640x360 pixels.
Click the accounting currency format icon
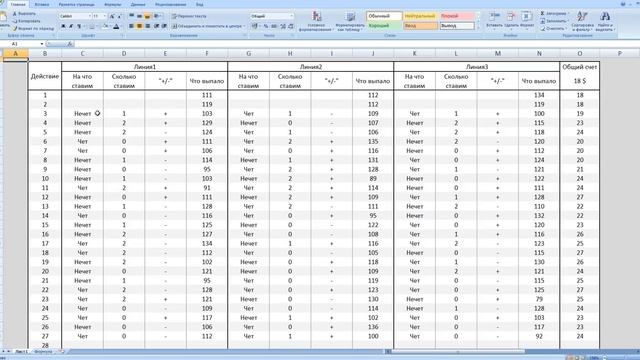point(256,26)
